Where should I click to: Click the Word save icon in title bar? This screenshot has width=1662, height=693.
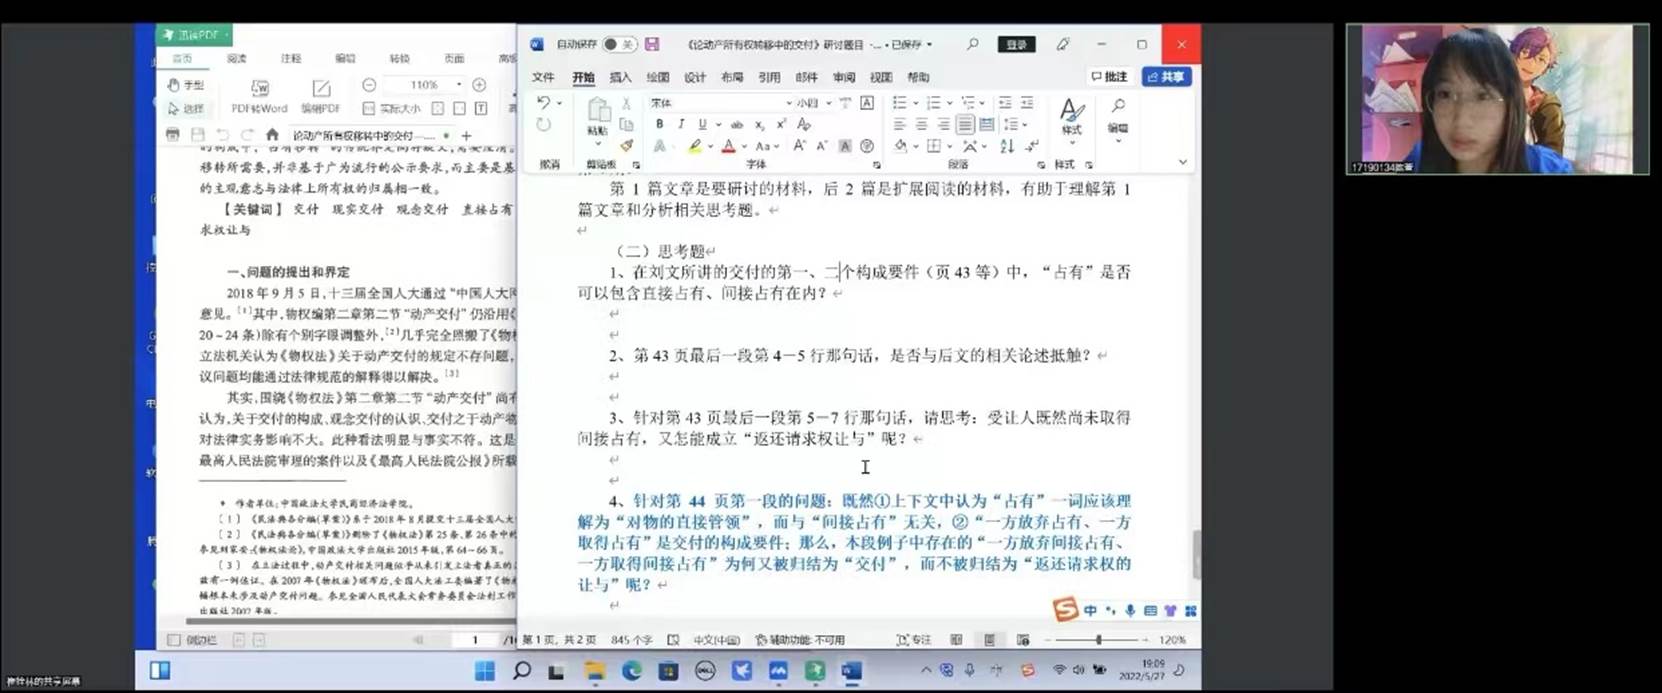point(652,45)
